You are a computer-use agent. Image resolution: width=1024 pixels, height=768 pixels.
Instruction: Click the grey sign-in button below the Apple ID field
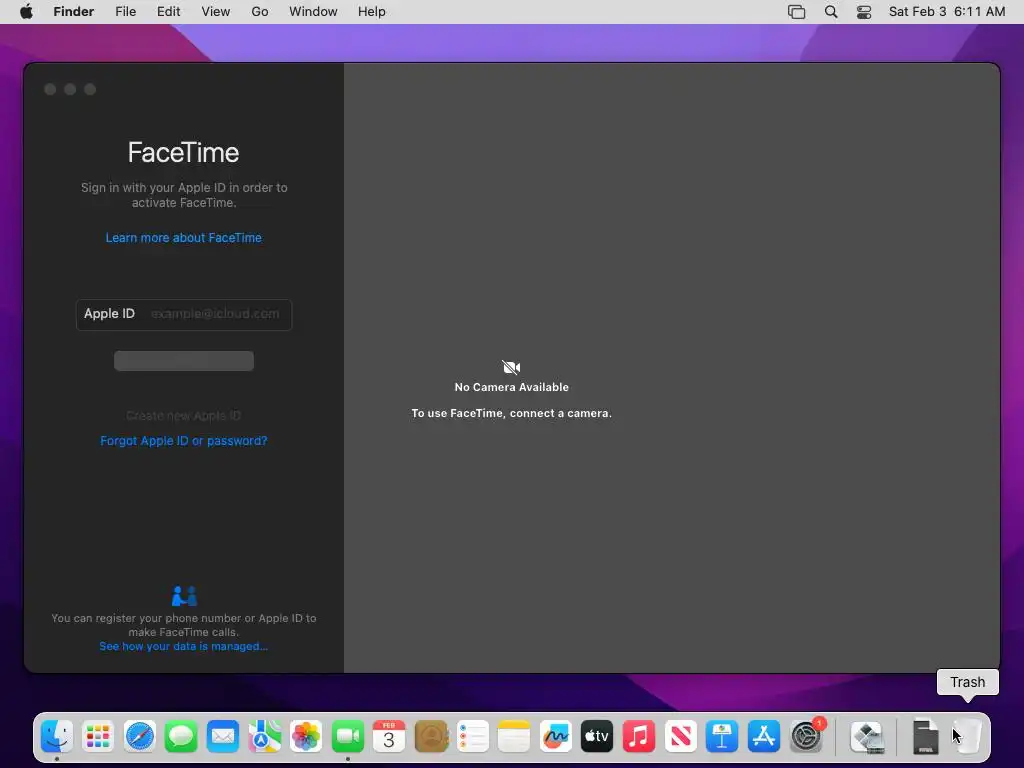click(x=184, y=361)
